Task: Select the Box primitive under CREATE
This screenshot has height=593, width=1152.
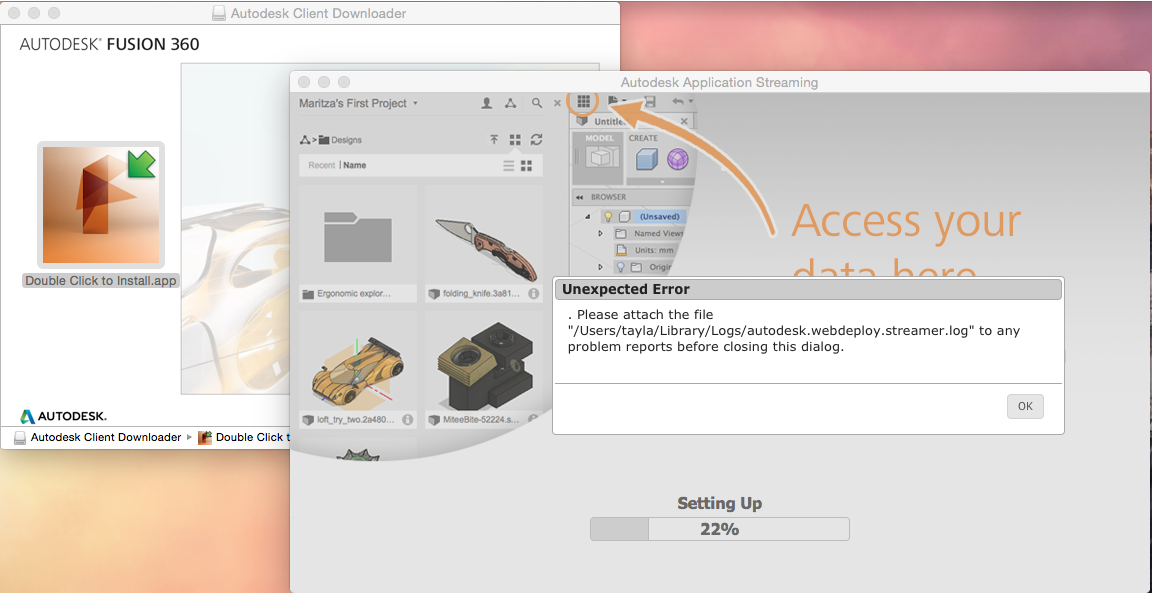Action: point(645,157)
